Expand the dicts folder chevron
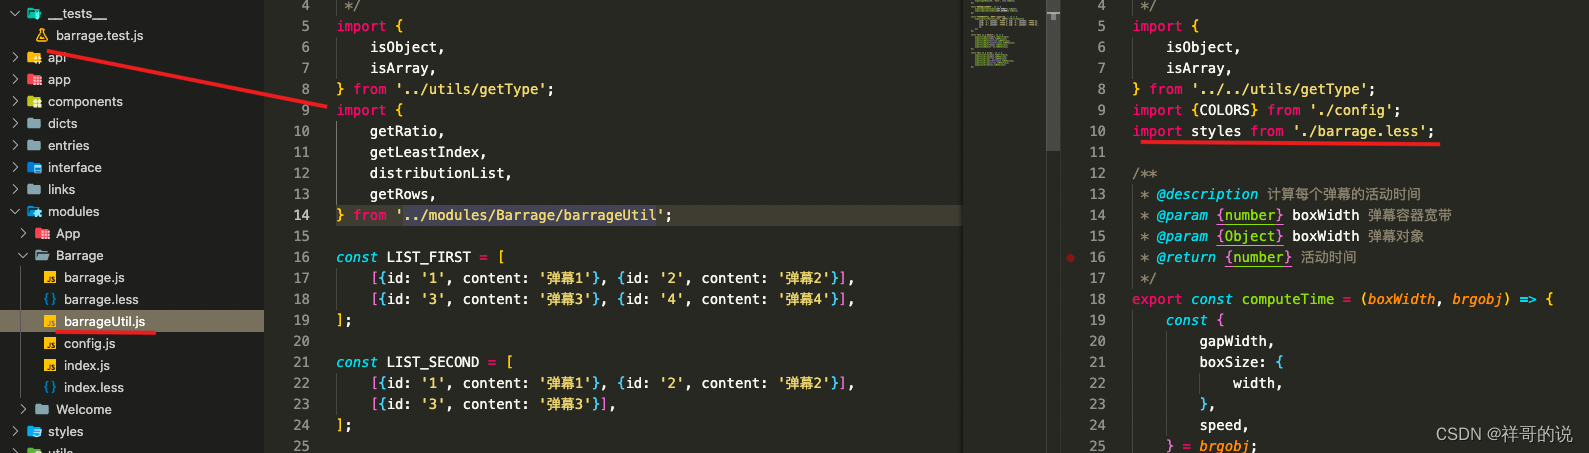 coord(15,124)
